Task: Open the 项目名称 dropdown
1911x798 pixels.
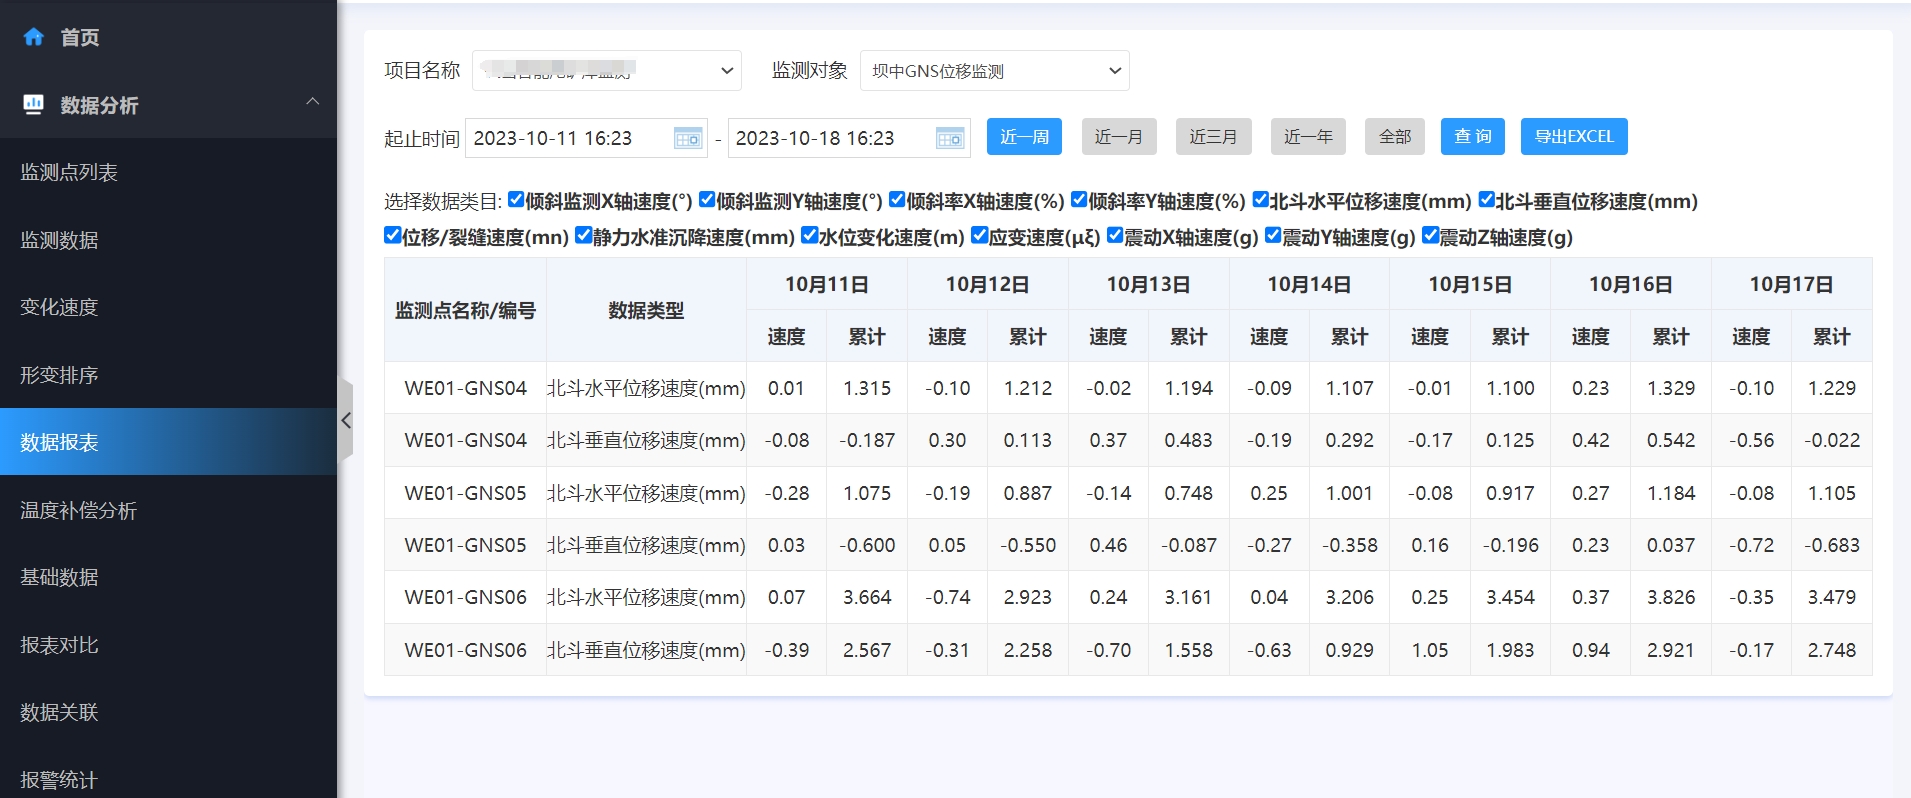Action: coord(607,71)
